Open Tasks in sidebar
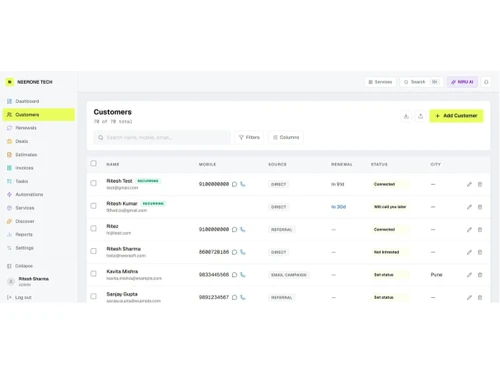The width and height of the screenshot is (500, 375). point(39,181)
